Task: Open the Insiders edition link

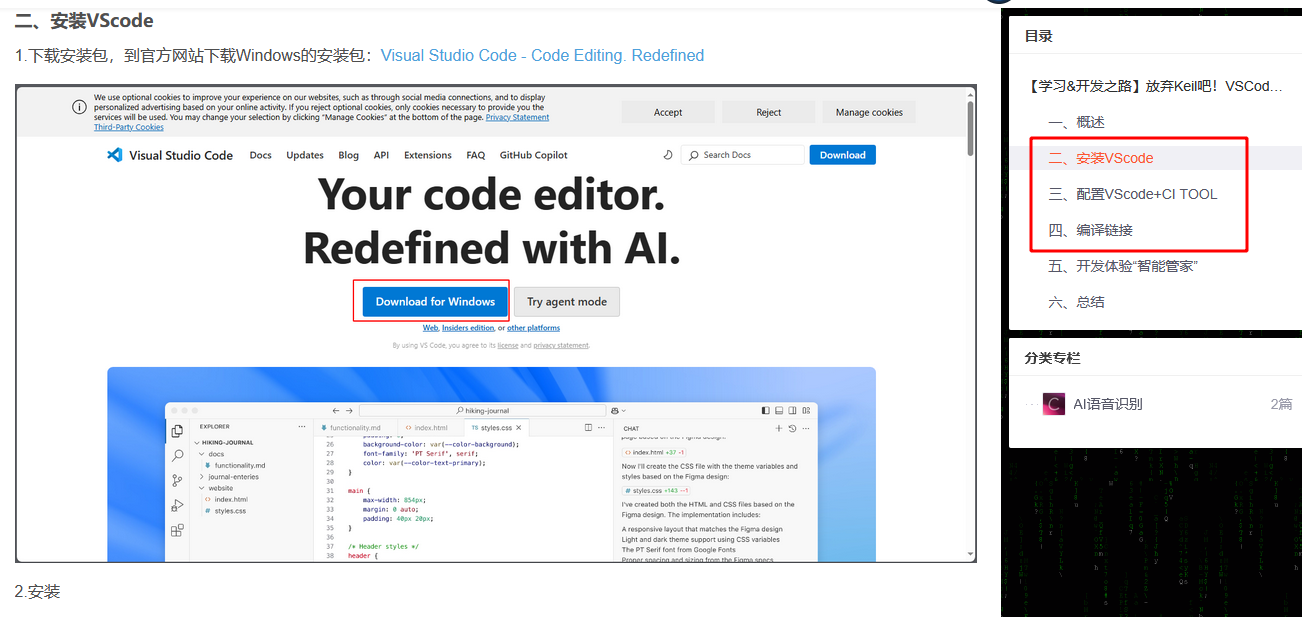Action: point(468,328)
